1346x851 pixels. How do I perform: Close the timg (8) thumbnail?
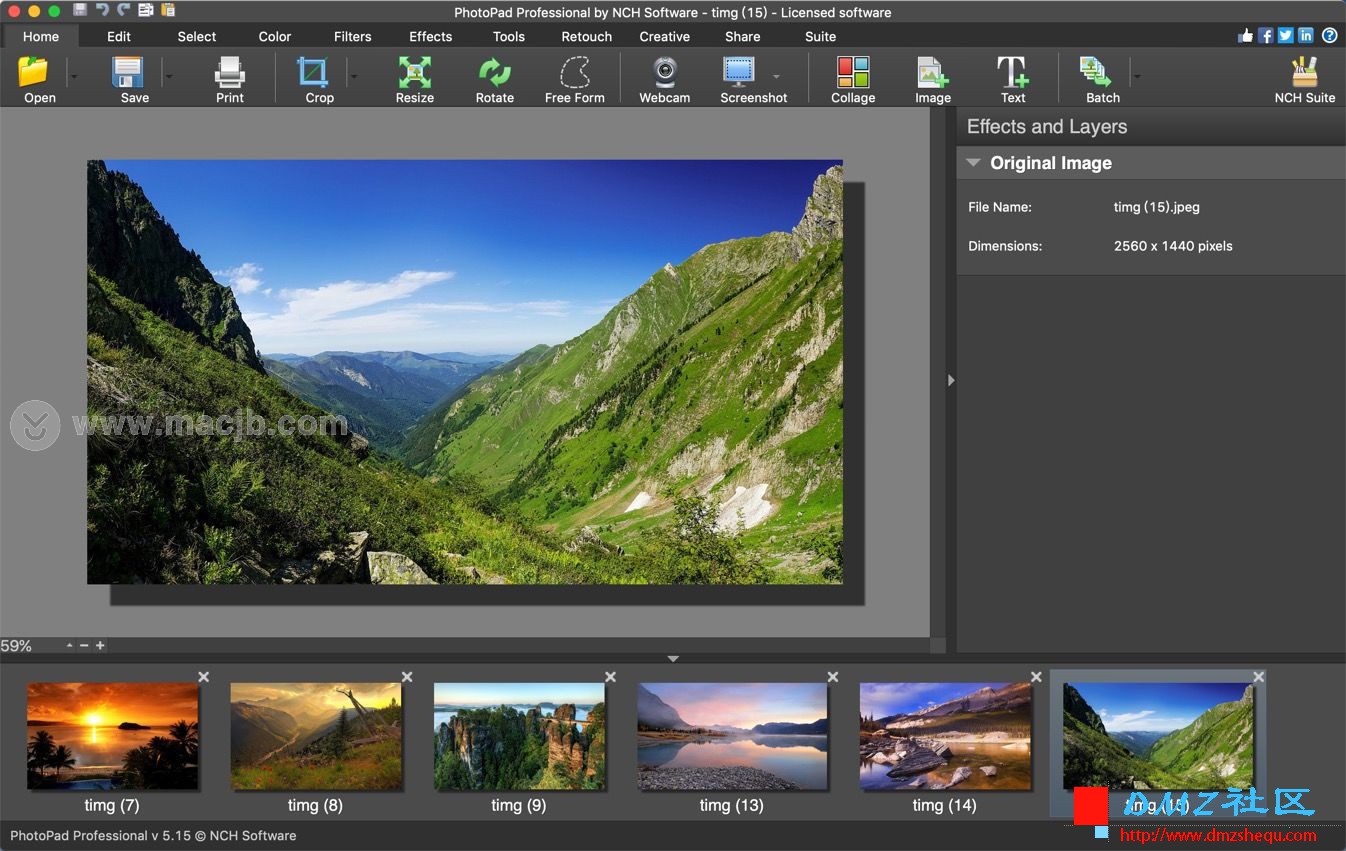point(407,677)
